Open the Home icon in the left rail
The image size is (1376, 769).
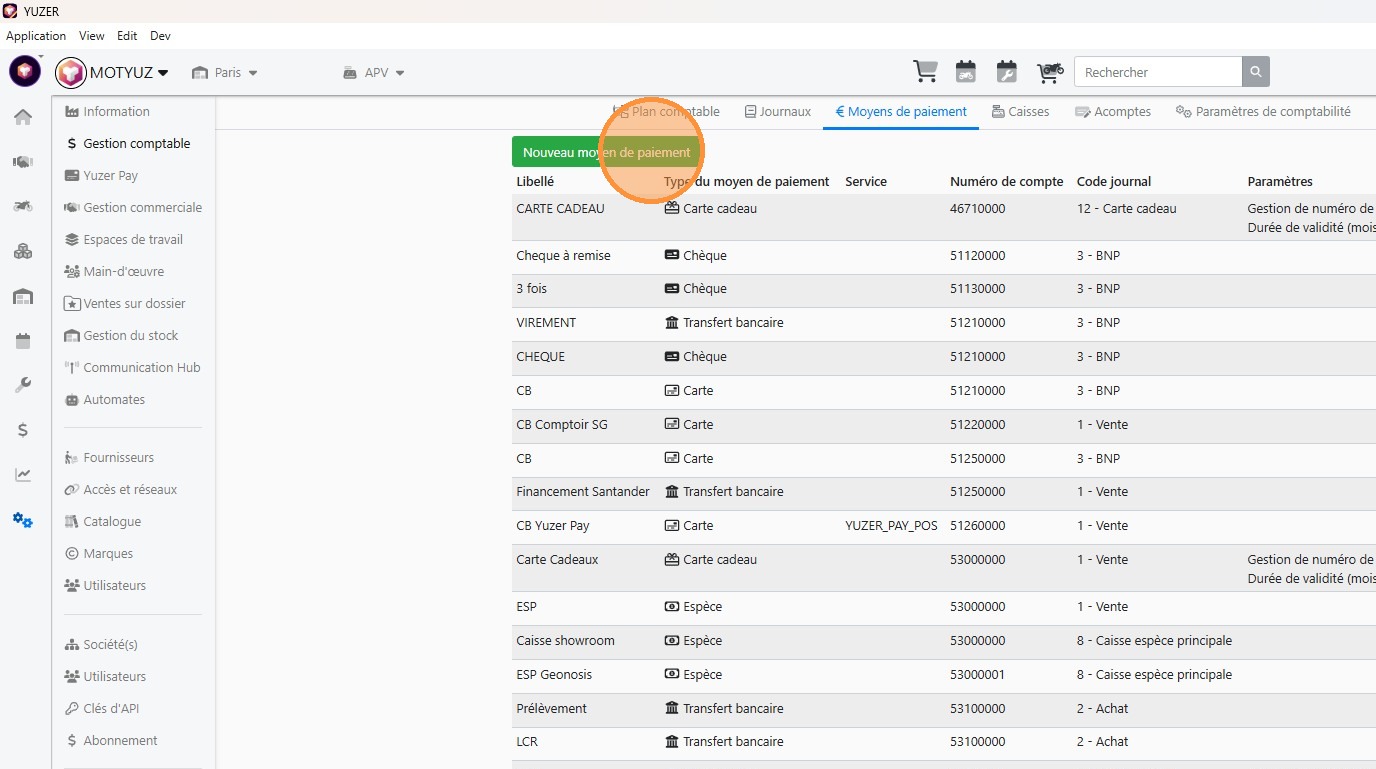click(23, 117)
